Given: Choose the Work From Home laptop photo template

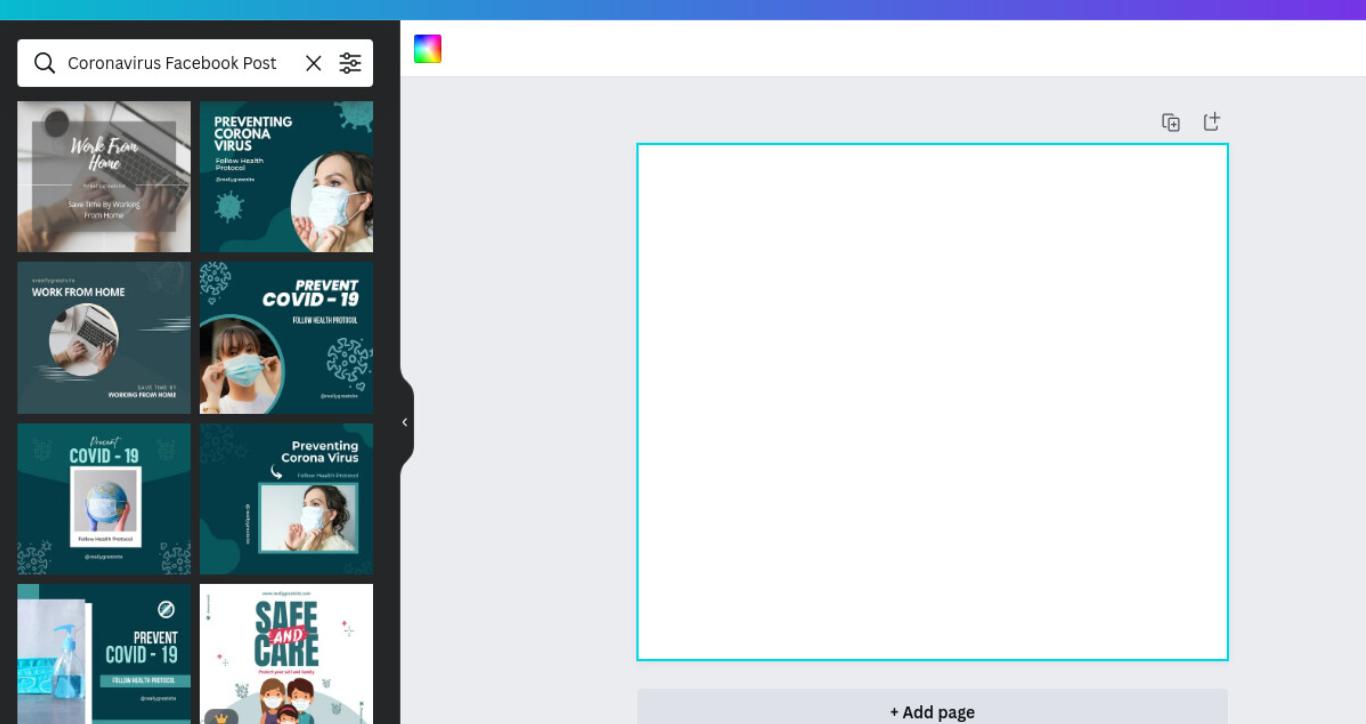Looking at the screenshot, I should pos(104,176).
